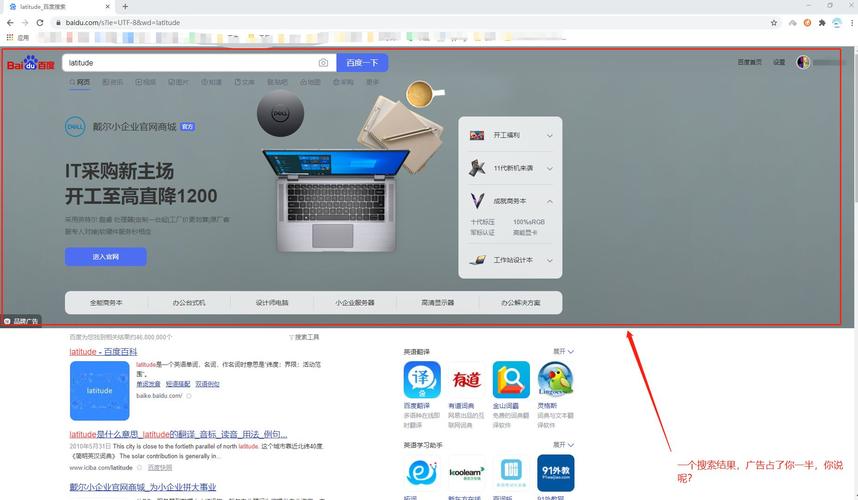Click the Dell logo in advertisement
Image resolution: width=858 pixels, height=500 pixels.
pos(74,127)
